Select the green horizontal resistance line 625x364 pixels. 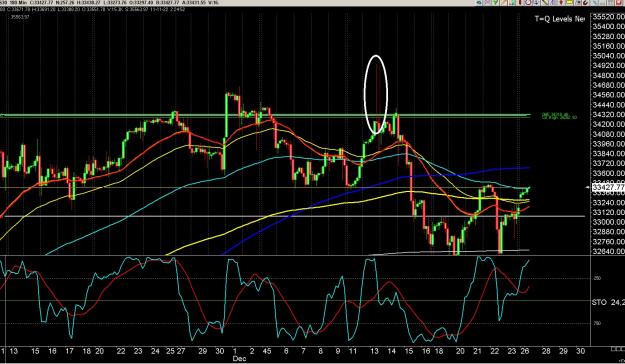click(265, 116)
